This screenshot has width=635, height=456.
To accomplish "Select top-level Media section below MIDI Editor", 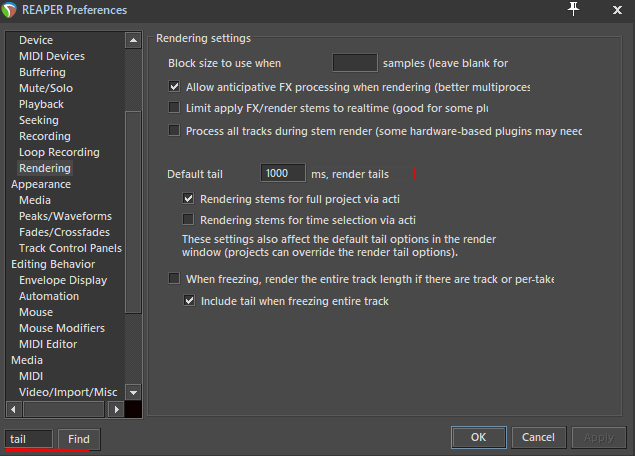I will click(x=27, y=360).
